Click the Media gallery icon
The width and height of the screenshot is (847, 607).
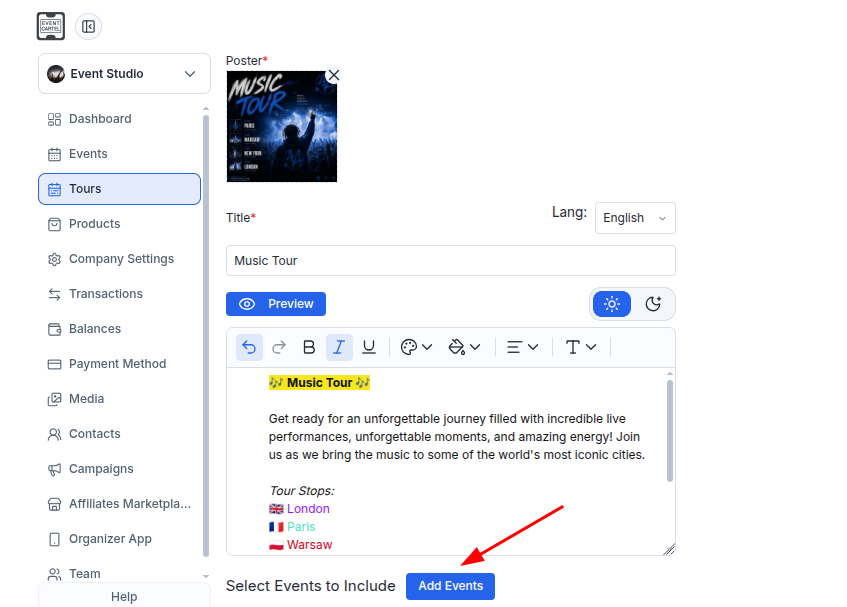(x=55, y=399)
